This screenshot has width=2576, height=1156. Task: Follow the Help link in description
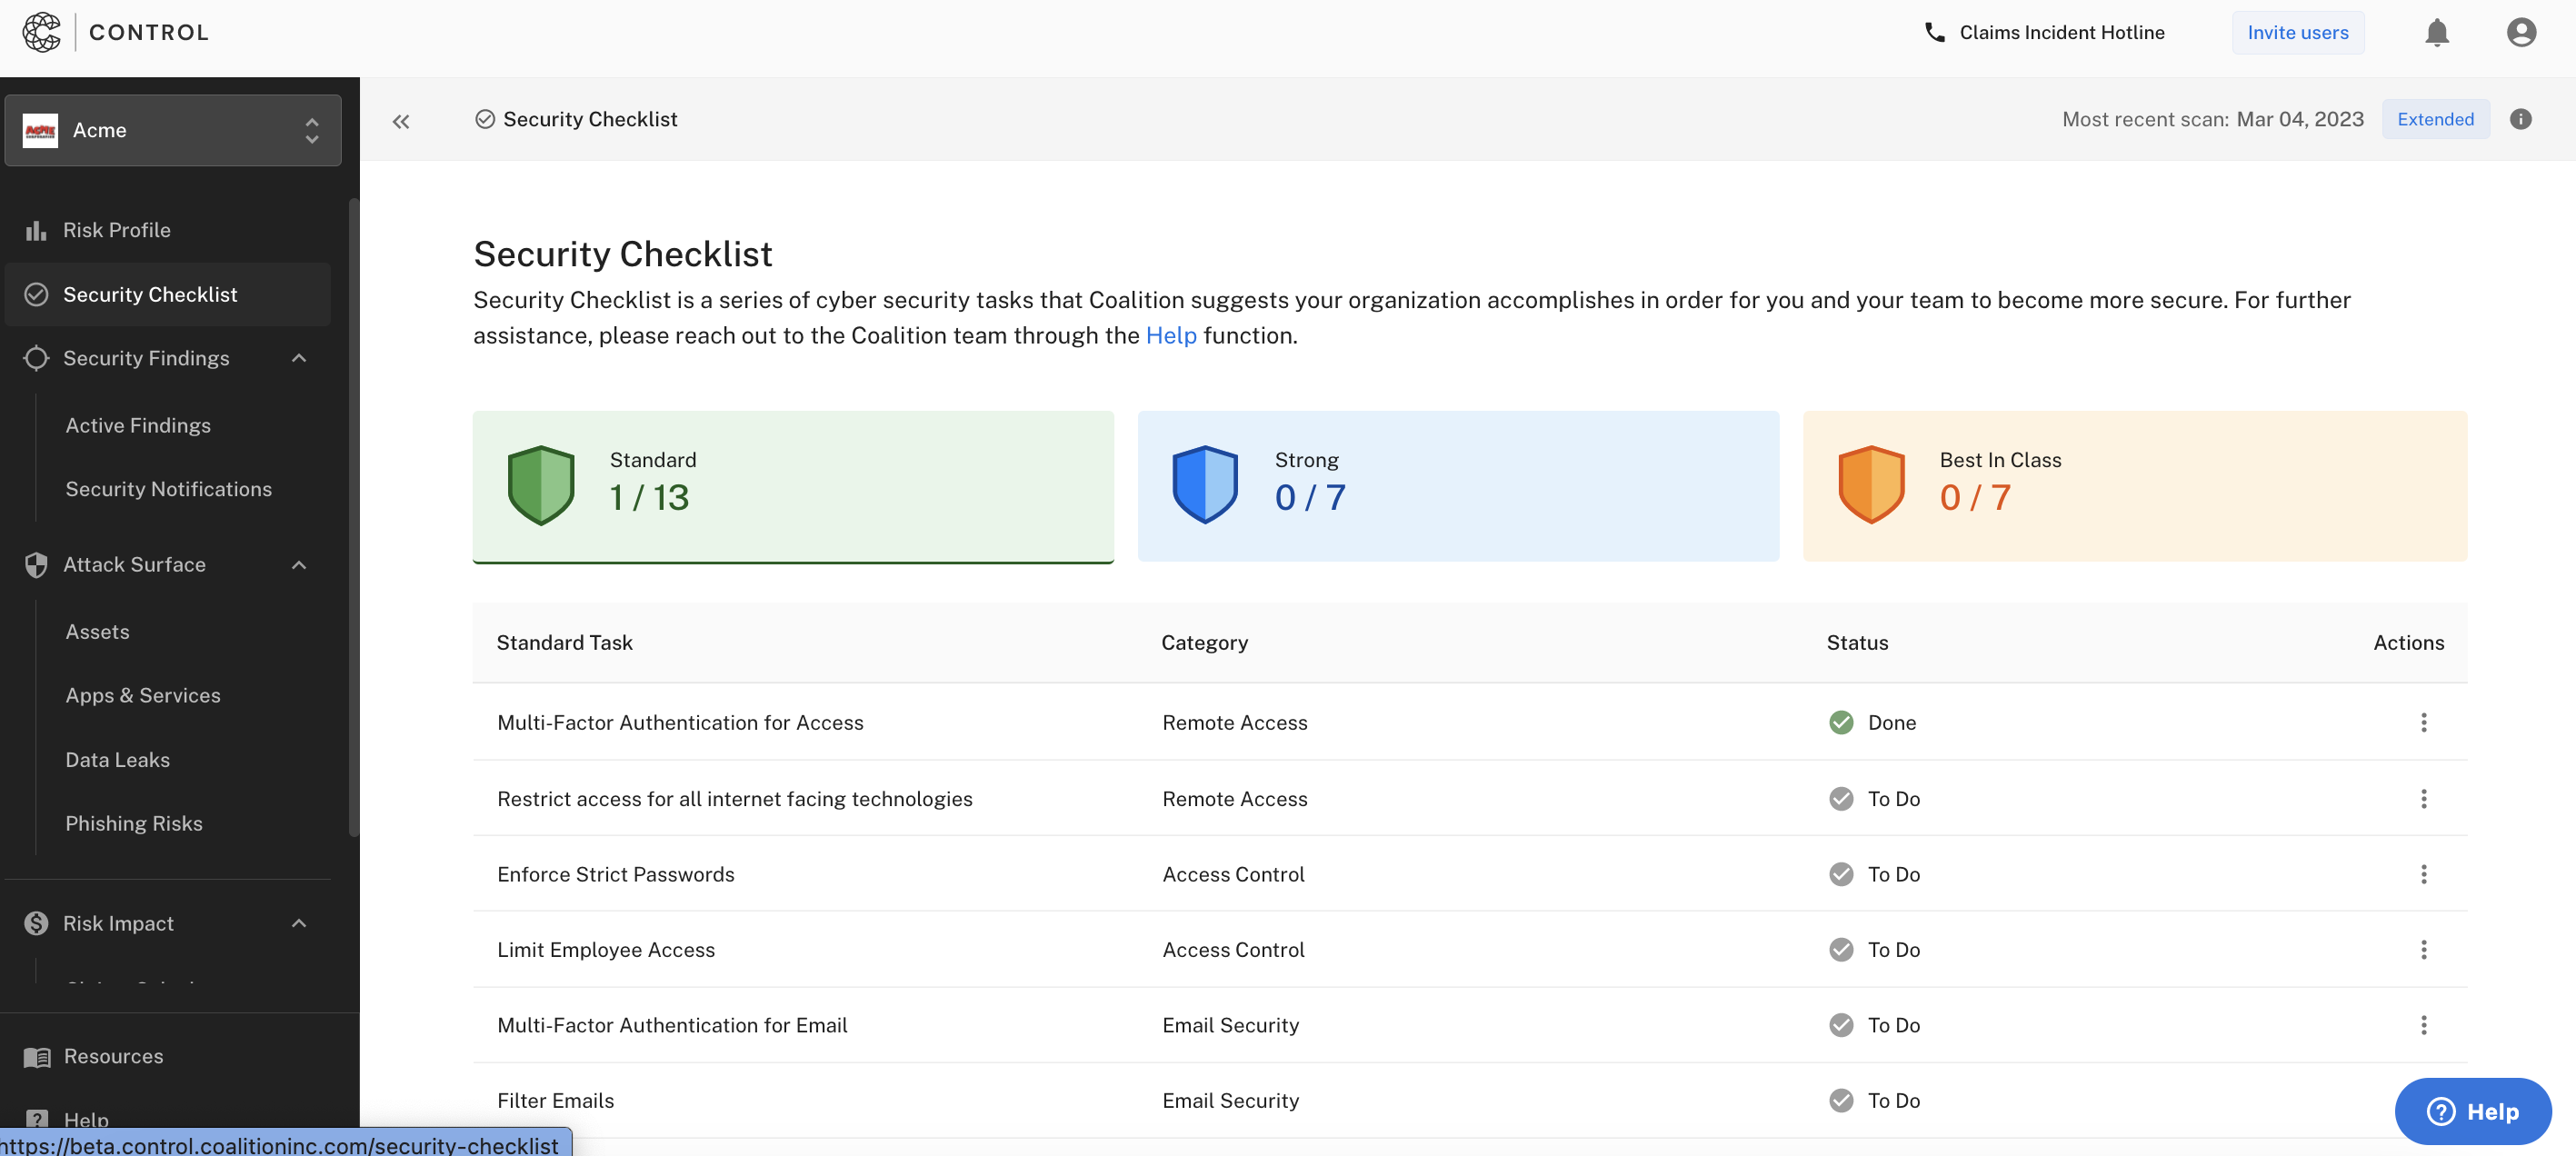(1170, 335)
